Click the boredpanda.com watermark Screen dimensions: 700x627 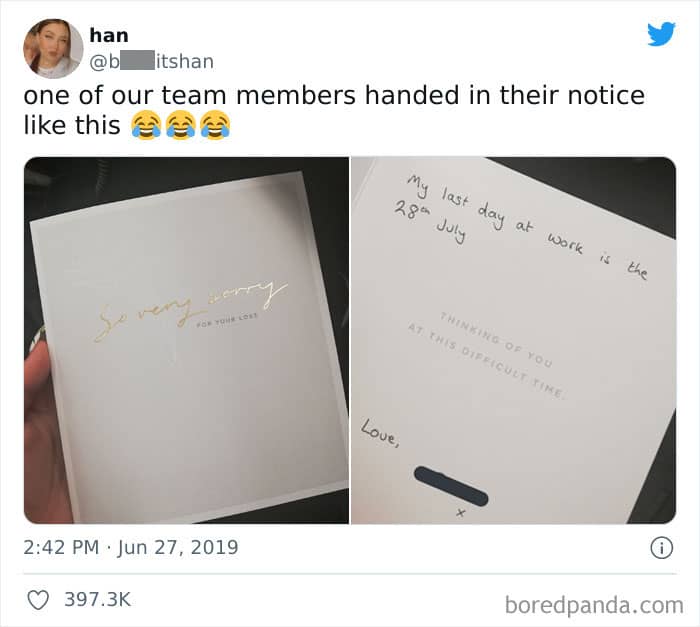[594, 605]
